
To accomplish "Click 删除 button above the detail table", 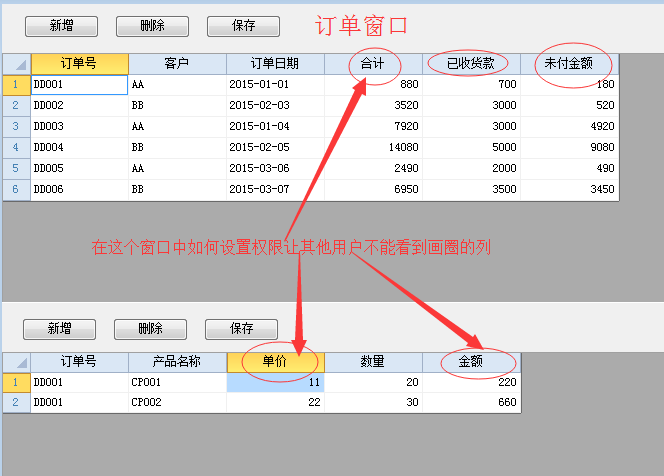I will tap(150, 329).
